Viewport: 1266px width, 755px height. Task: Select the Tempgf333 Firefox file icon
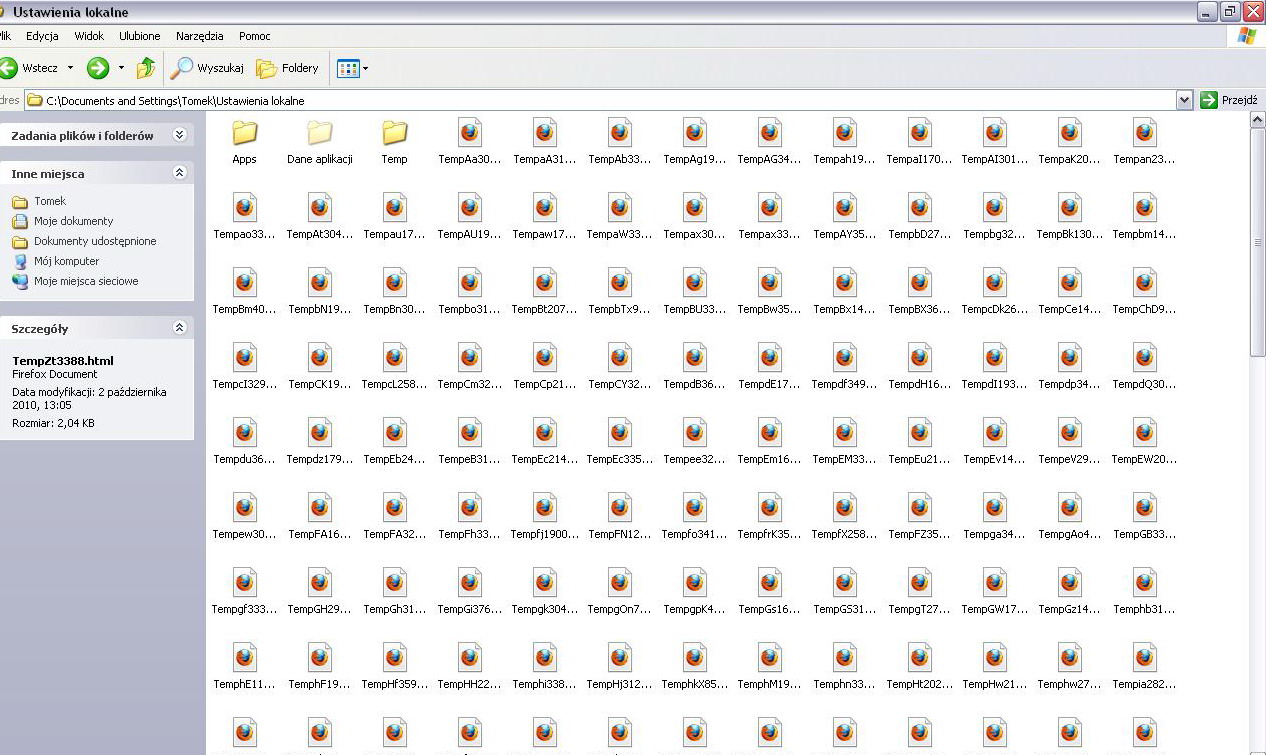click(x=245, y=582)
